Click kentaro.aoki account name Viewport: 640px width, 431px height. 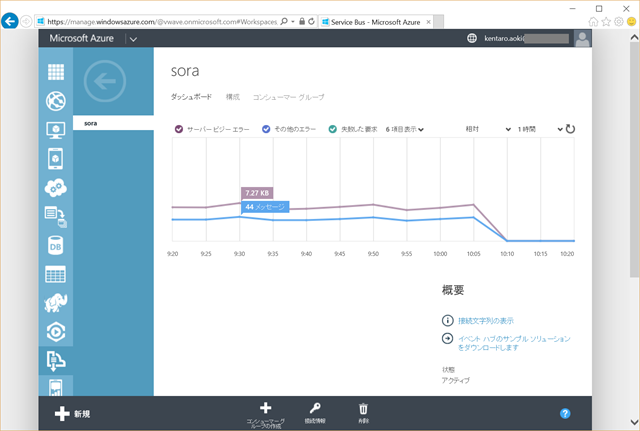[504, 38]
